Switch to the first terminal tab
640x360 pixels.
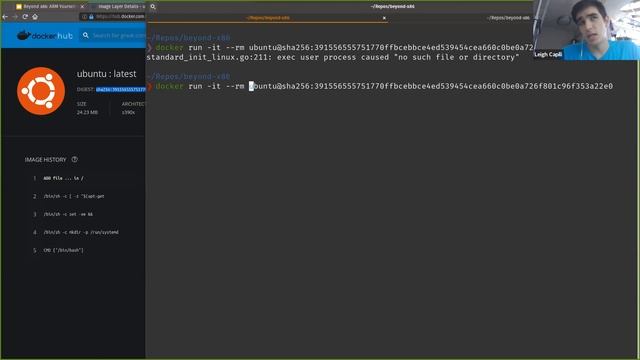(267, 18)
